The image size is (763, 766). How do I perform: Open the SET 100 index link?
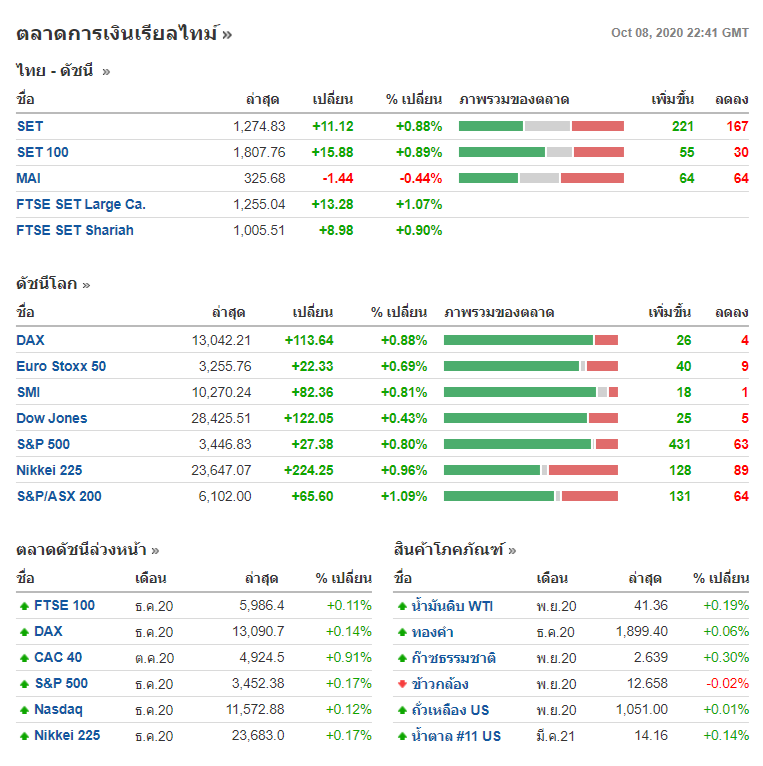point(43,152)
